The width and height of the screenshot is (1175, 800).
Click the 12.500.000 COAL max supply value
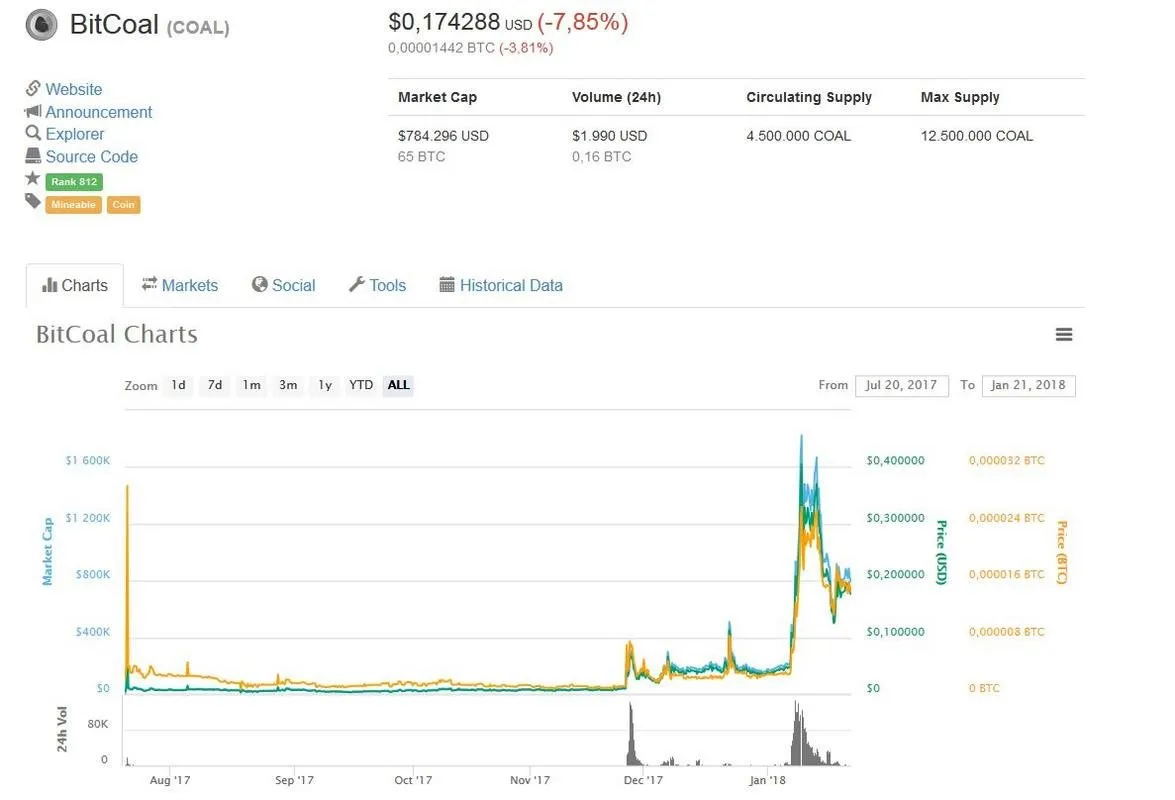click(x=976, y=136)
